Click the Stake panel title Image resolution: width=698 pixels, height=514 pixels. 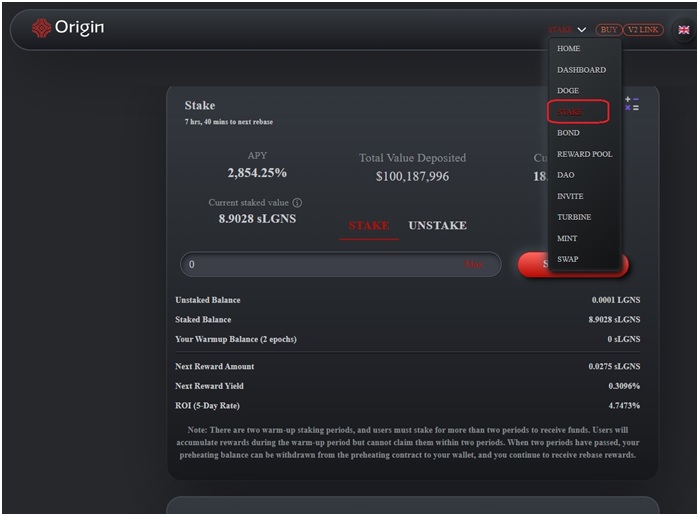point(200,106)
